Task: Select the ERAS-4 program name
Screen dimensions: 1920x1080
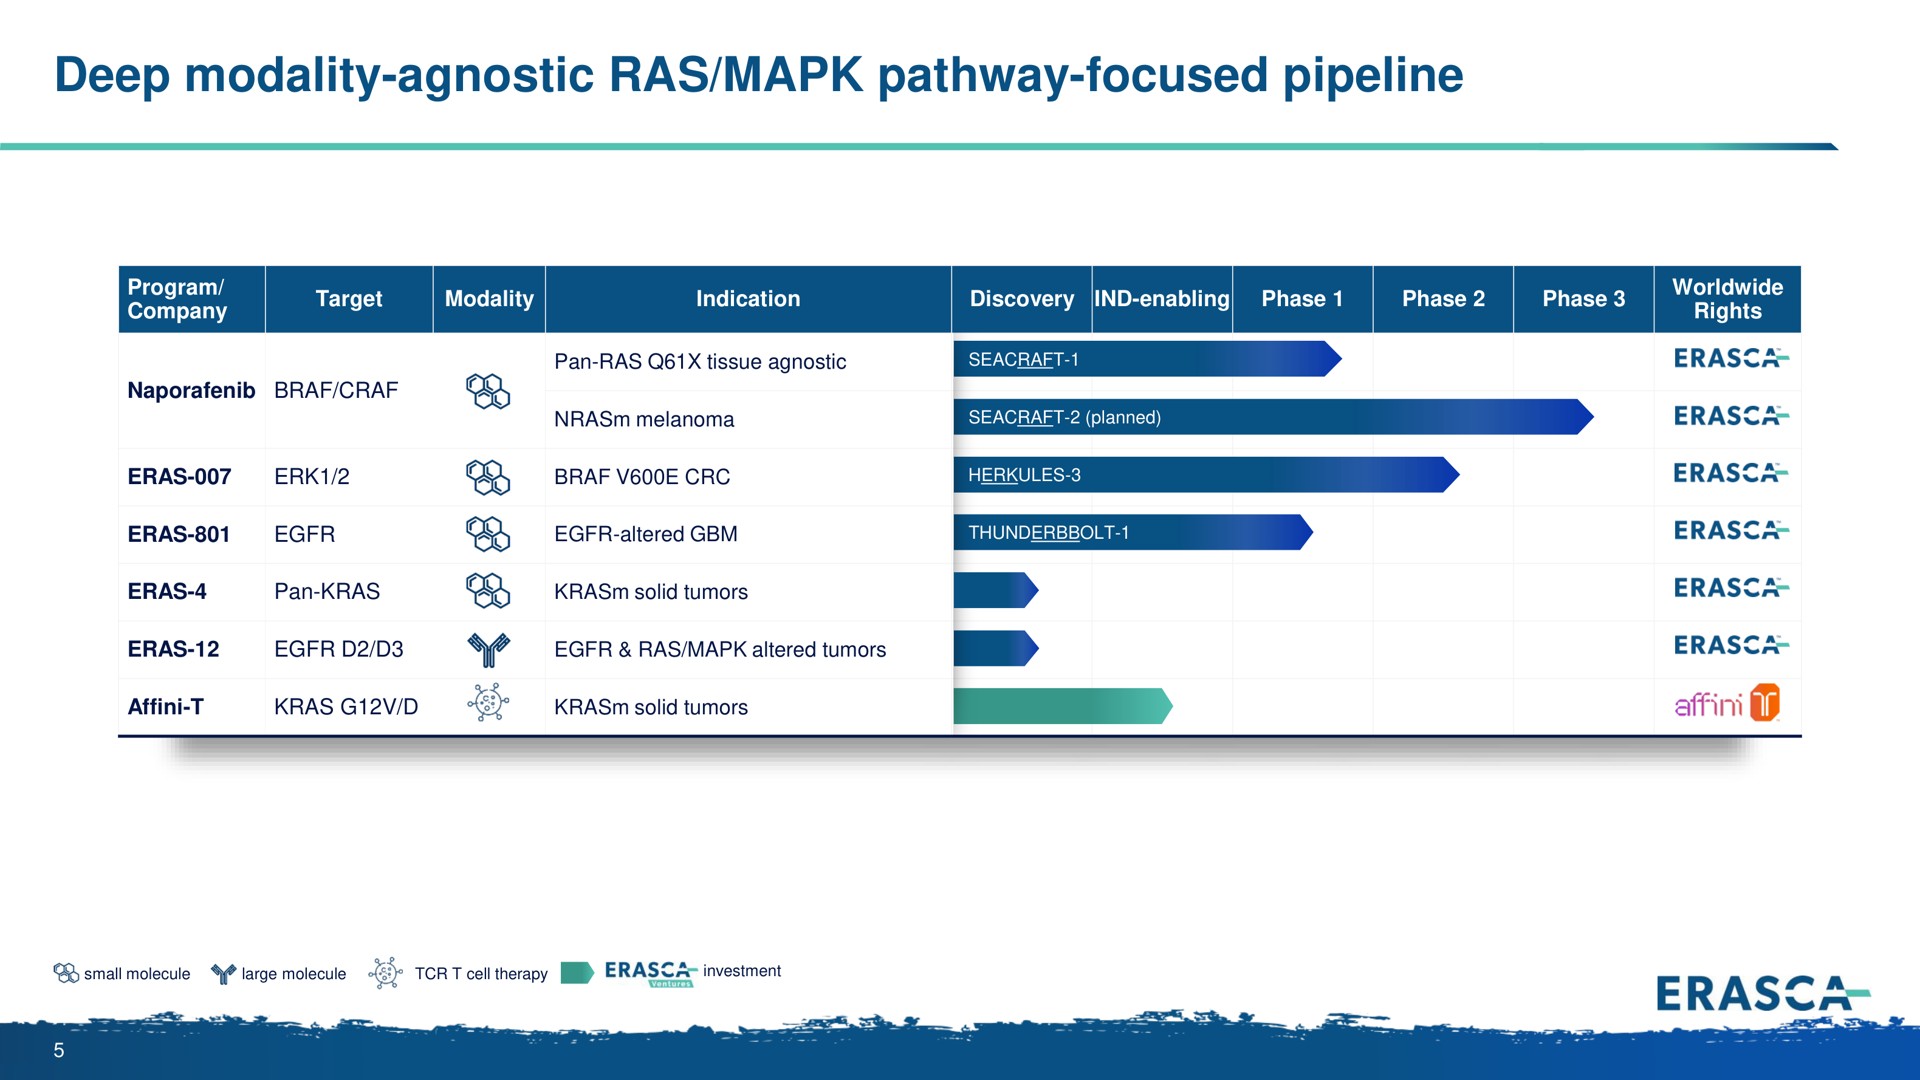Action: click(167, 592)
